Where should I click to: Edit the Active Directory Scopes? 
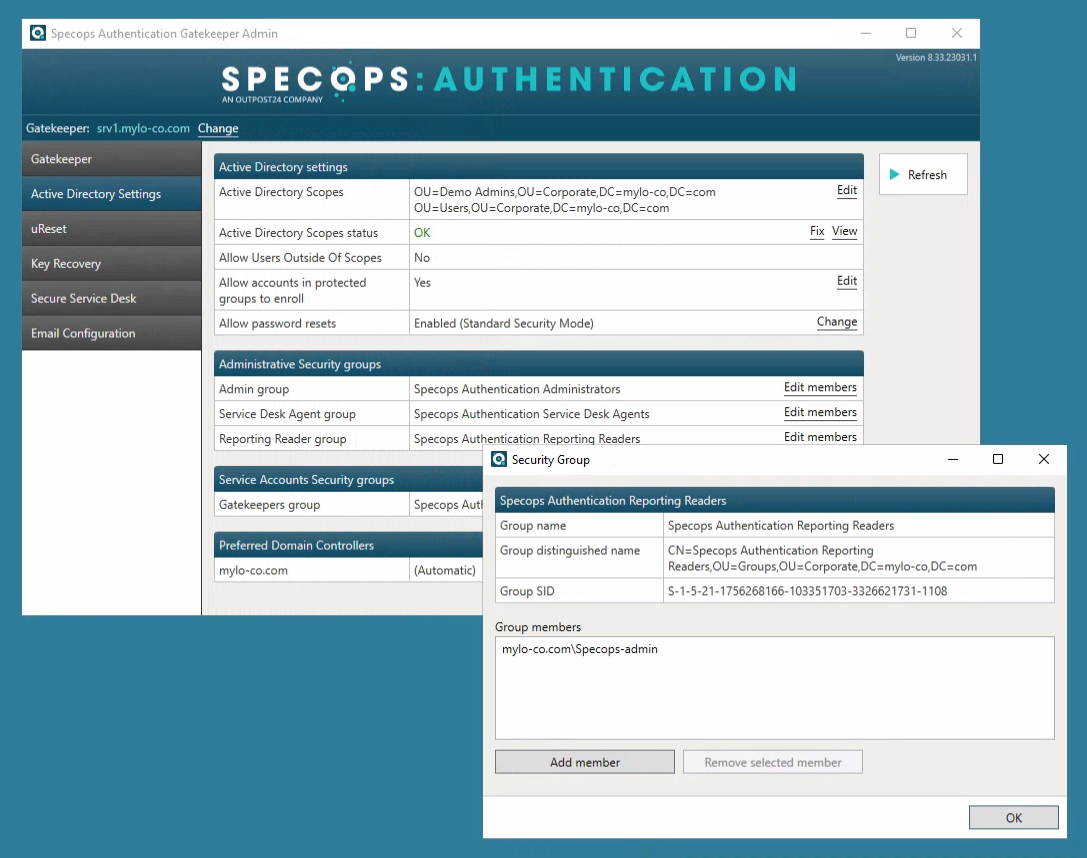tap(846, 191)
